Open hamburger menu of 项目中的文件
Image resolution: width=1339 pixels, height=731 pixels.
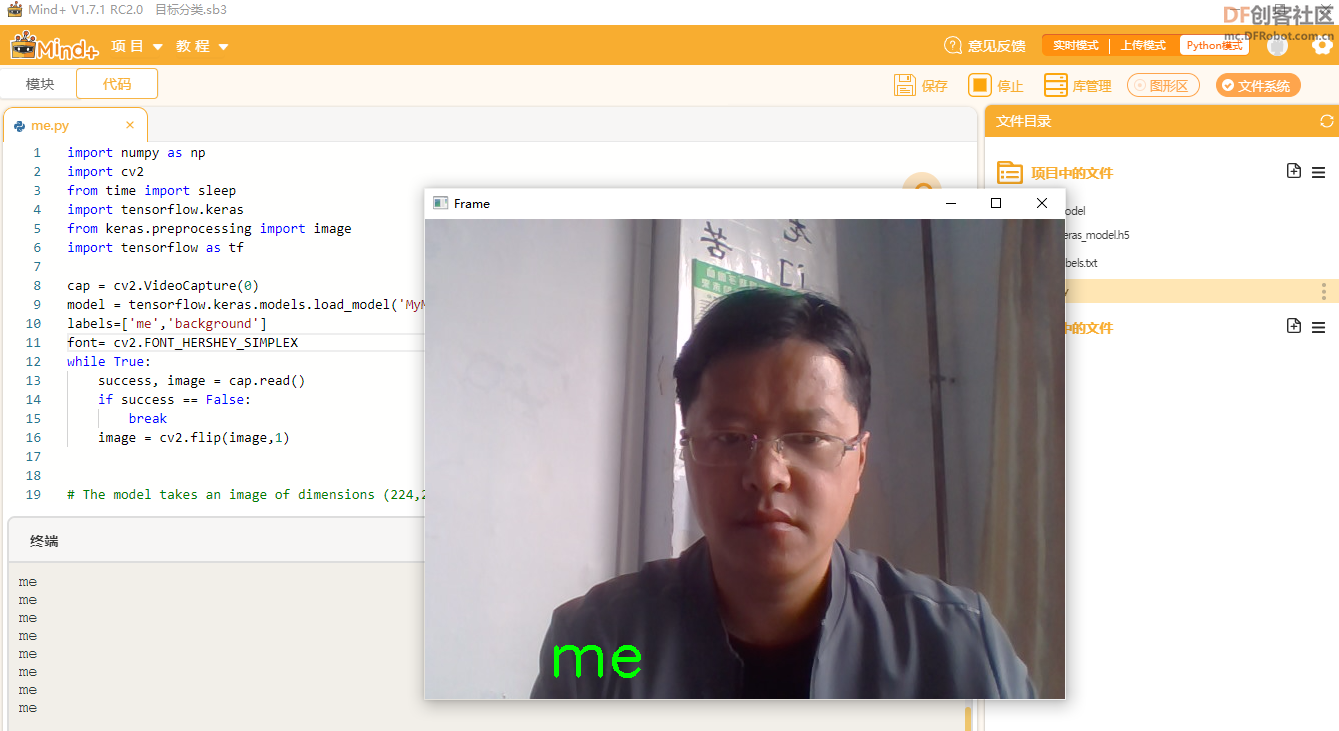point(1318,173)
